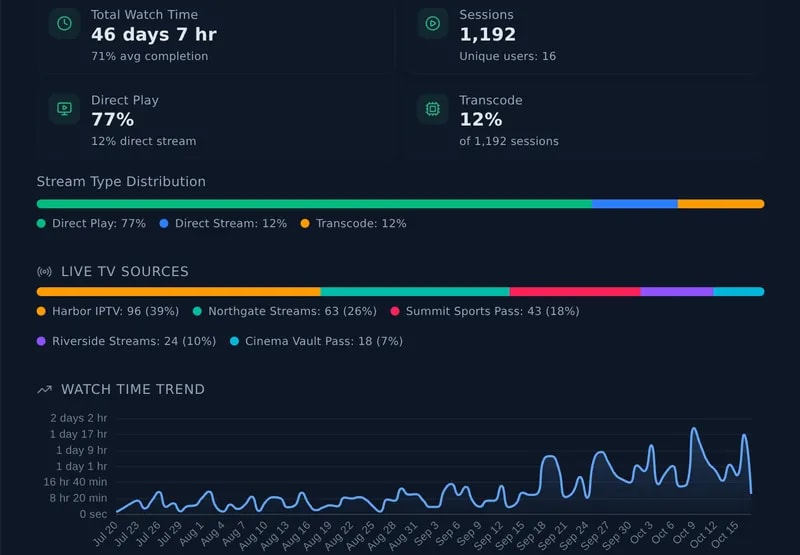Viewport: 800px width, 555px height.
Task: Click the orange Transcode segment of distribution bar
Action: click(721, 204)
